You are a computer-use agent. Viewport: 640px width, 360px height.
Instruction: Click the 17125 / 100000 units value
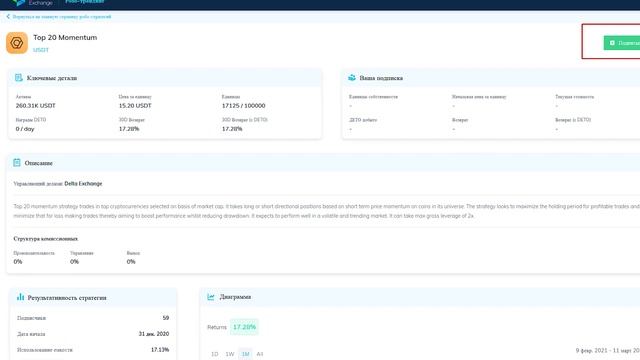[x=244, y=106]
